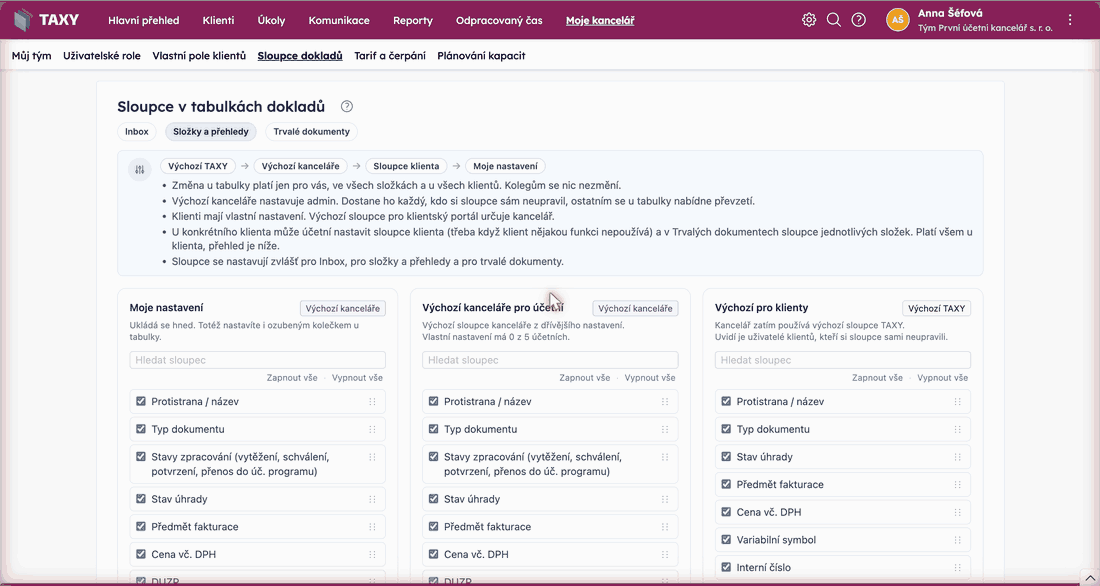Click drag handle for Stav úhrady in Výchozí kanceláře pro účetní
This screenshot has width=1100, height=586.
tap(664, 499)
